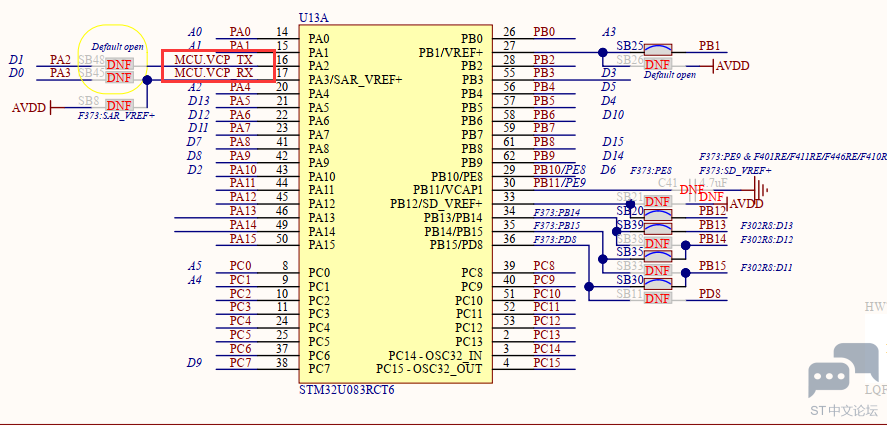Click the PD8 net label right of SB11
The image size is (887, 426).
pos(709,294)
